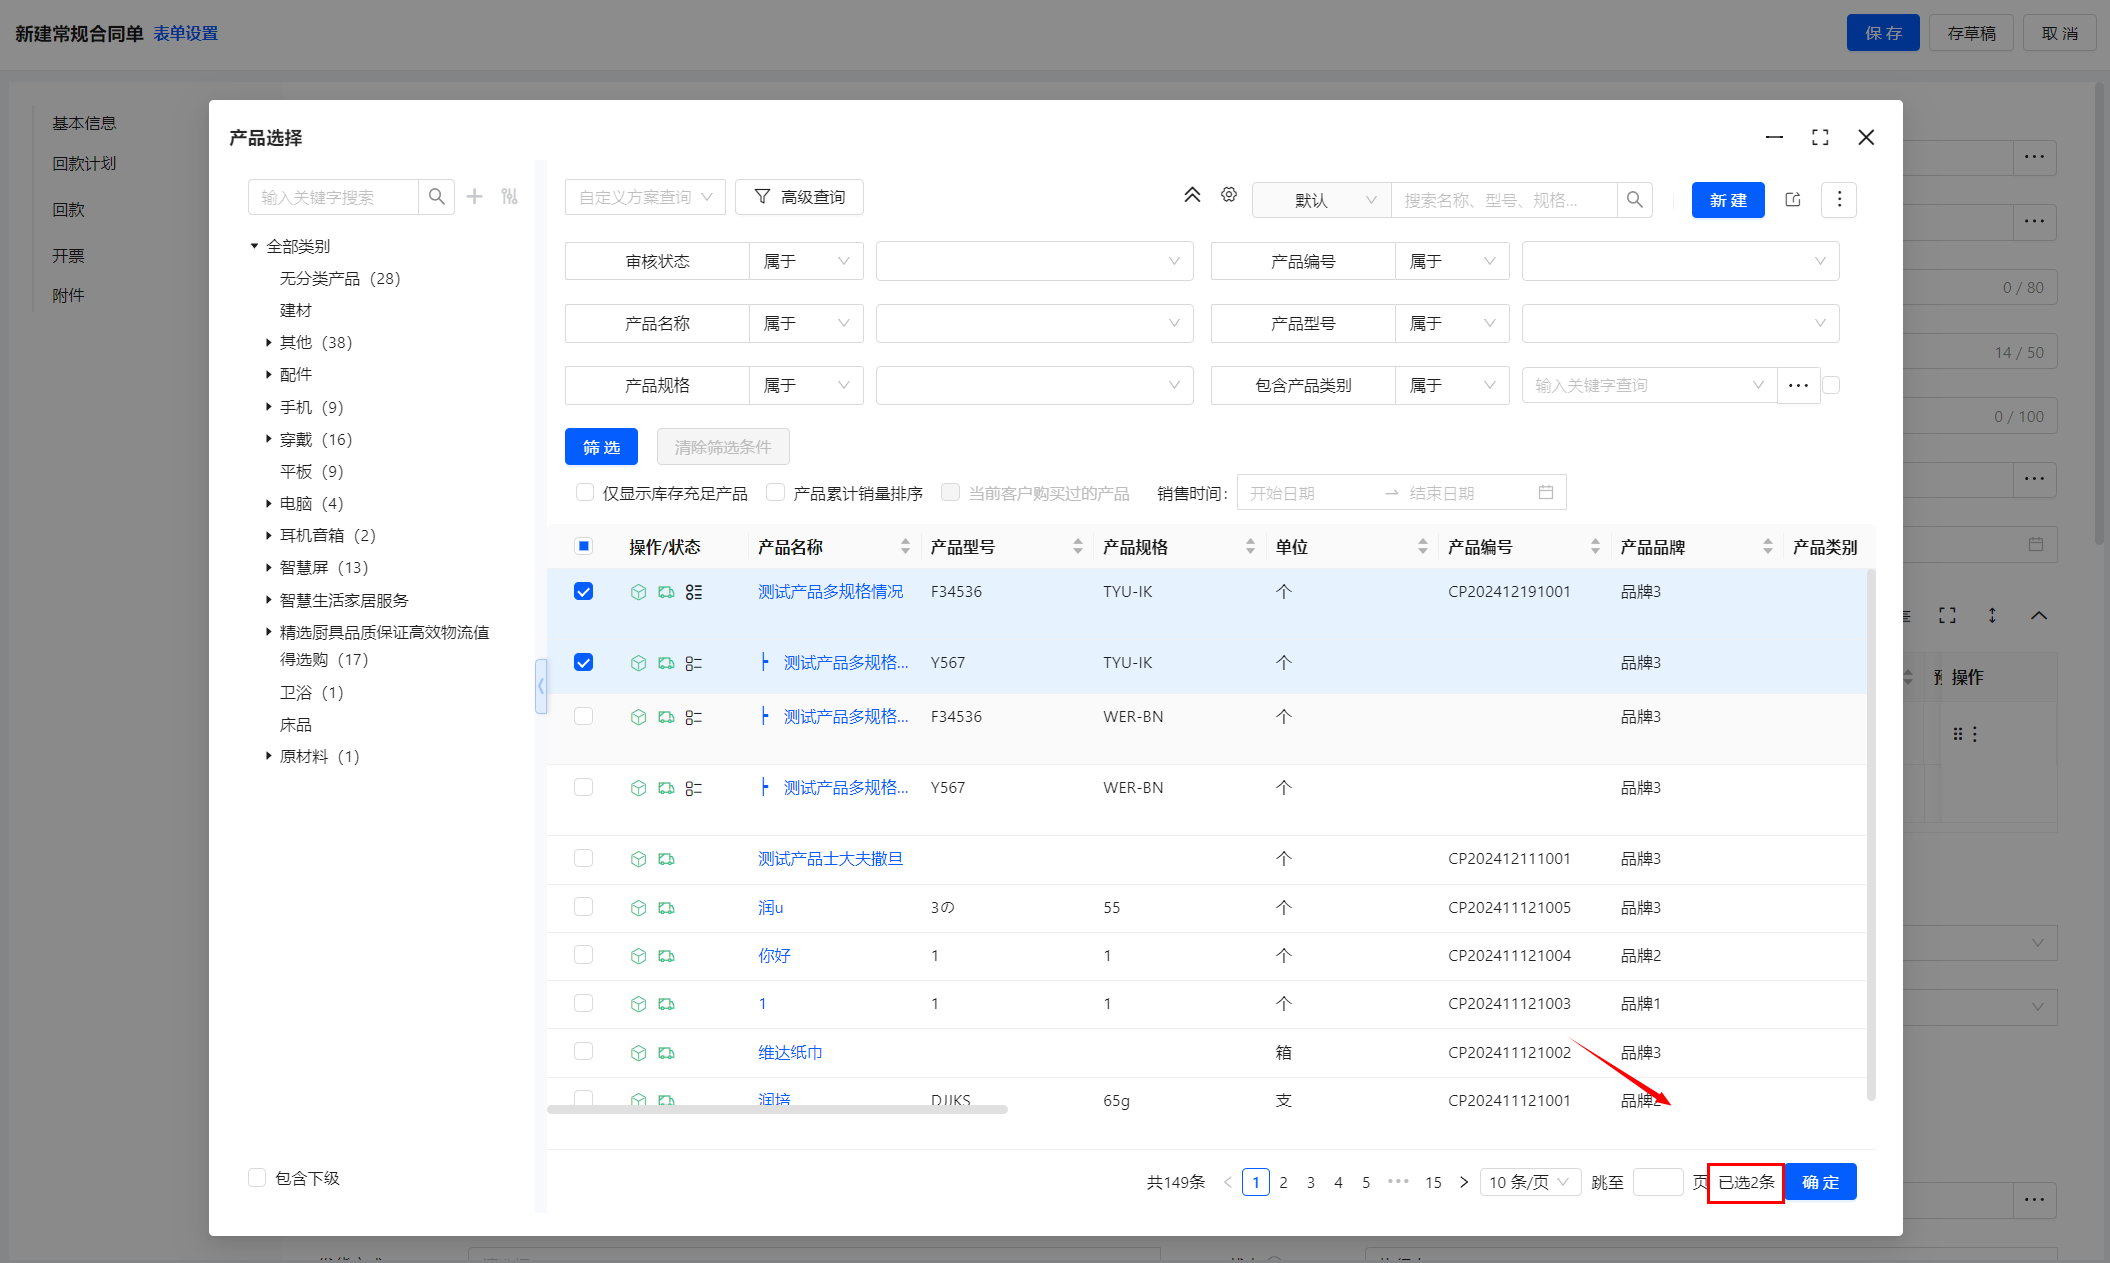Focus the 跳至 page number field

(1658, 1182)
